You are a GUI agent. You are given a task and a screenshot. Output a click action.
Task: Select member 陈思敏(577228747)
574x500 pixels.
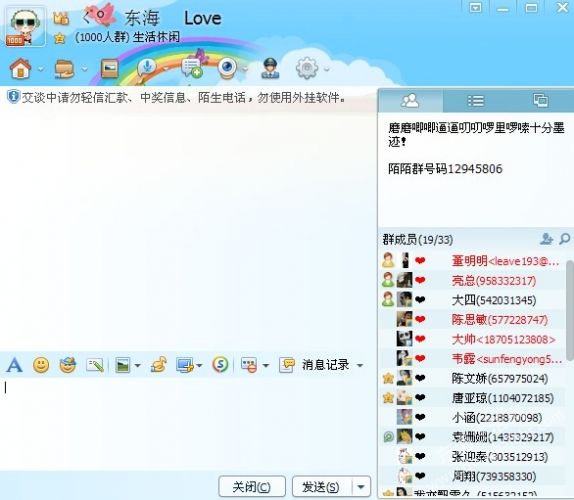(x=473, y=320)
